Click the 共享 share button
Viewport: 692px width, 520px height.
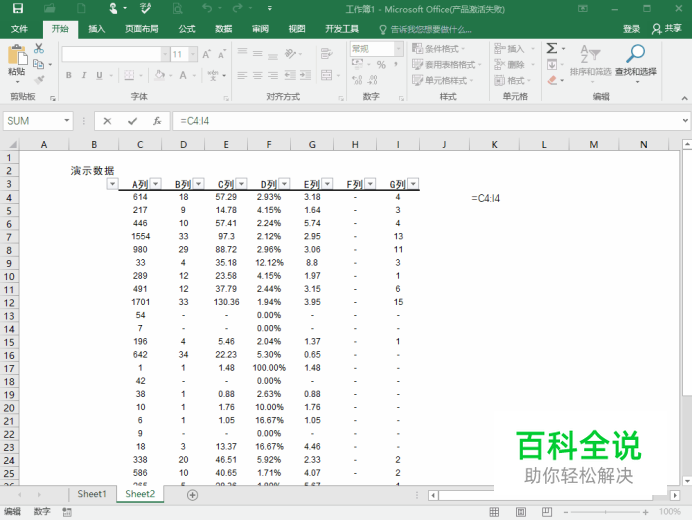click(x=667, y=29)
